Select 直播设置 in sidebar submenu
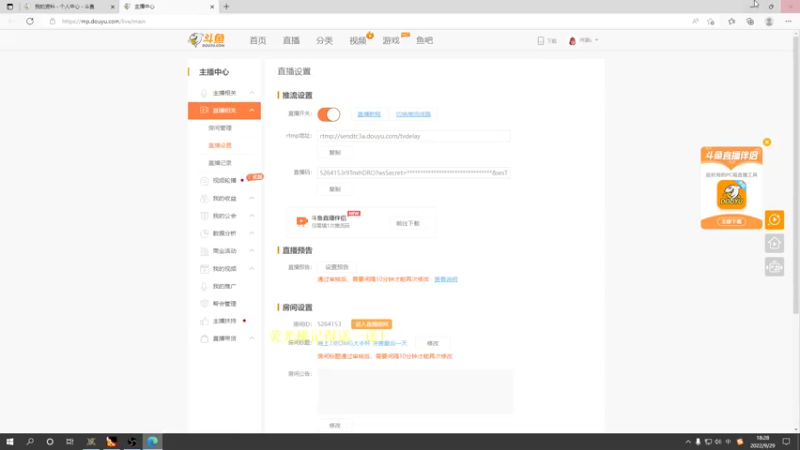The width and height of the screenshot is (800, 450). click(220, 145)
